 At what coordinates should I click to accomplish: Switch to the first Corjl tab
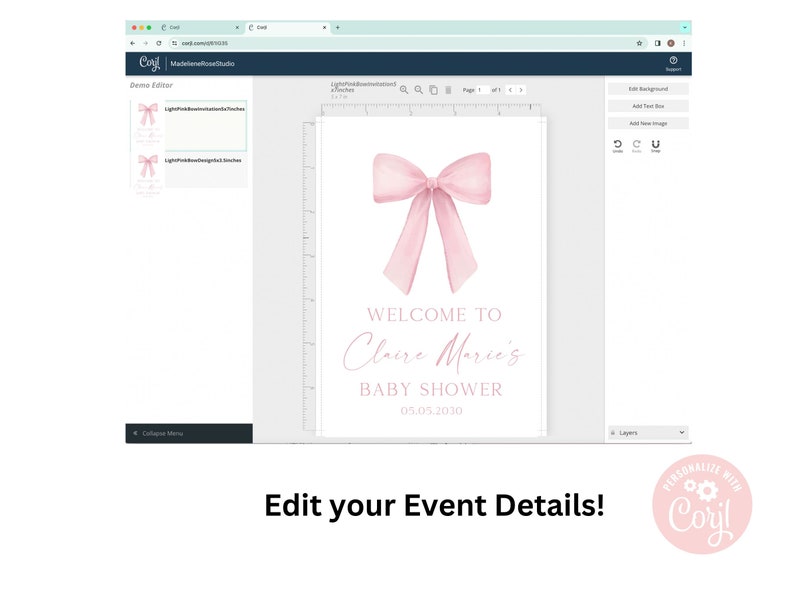click(200, 27)
